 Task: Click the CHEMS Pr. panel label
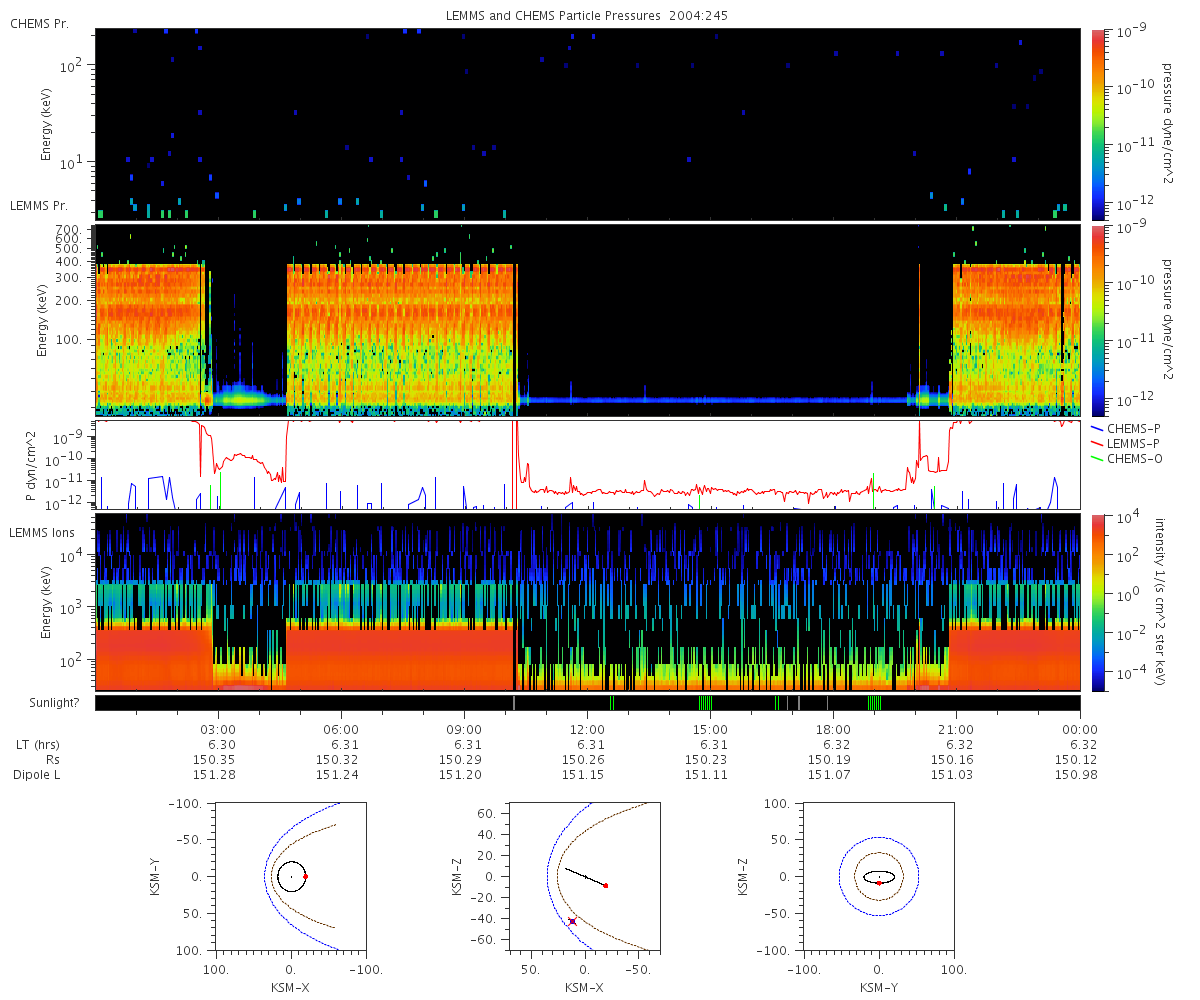[x=39, y=23]
